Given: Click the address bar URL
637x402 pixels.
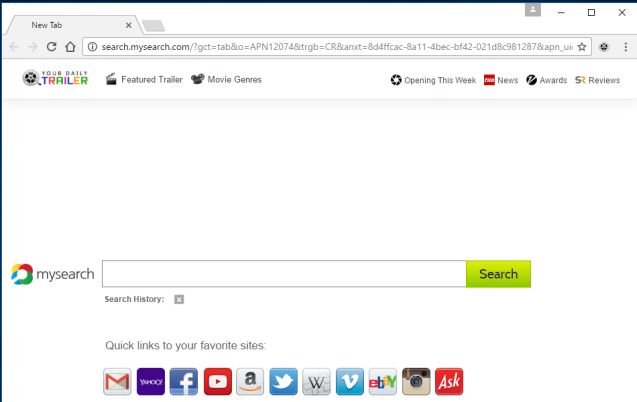Looking at the screenshot, I should click(336, 47).
